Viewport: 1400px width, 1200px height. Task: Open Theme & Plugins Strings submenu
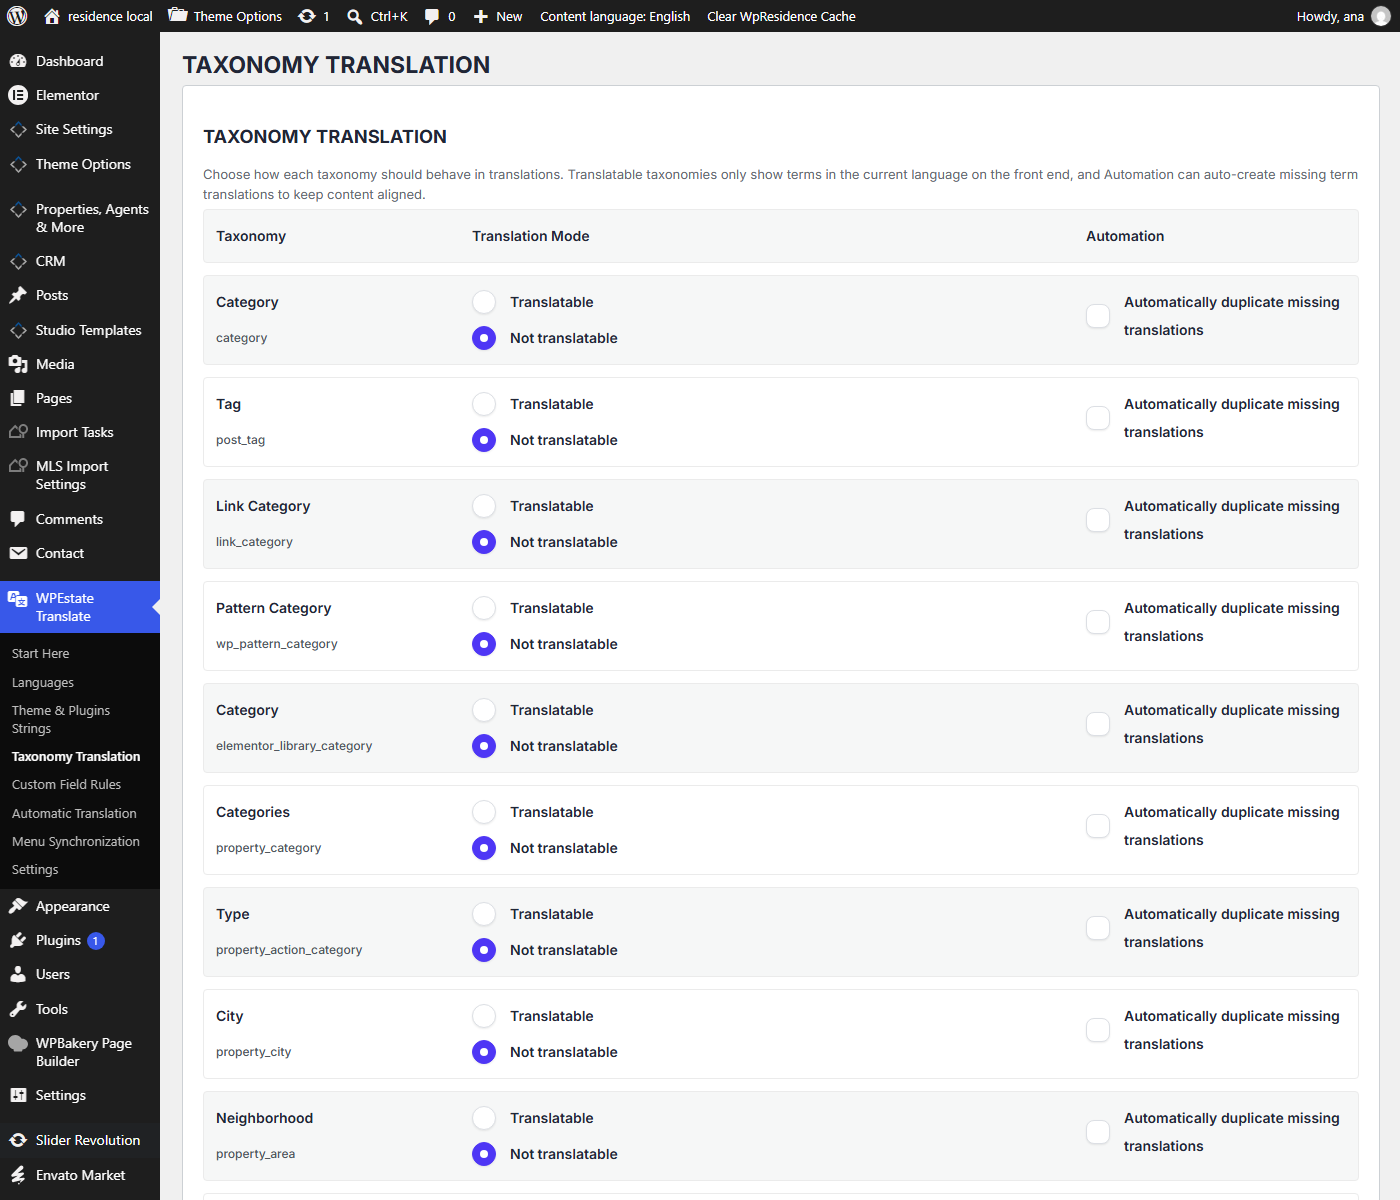click(x=61, y=719)
